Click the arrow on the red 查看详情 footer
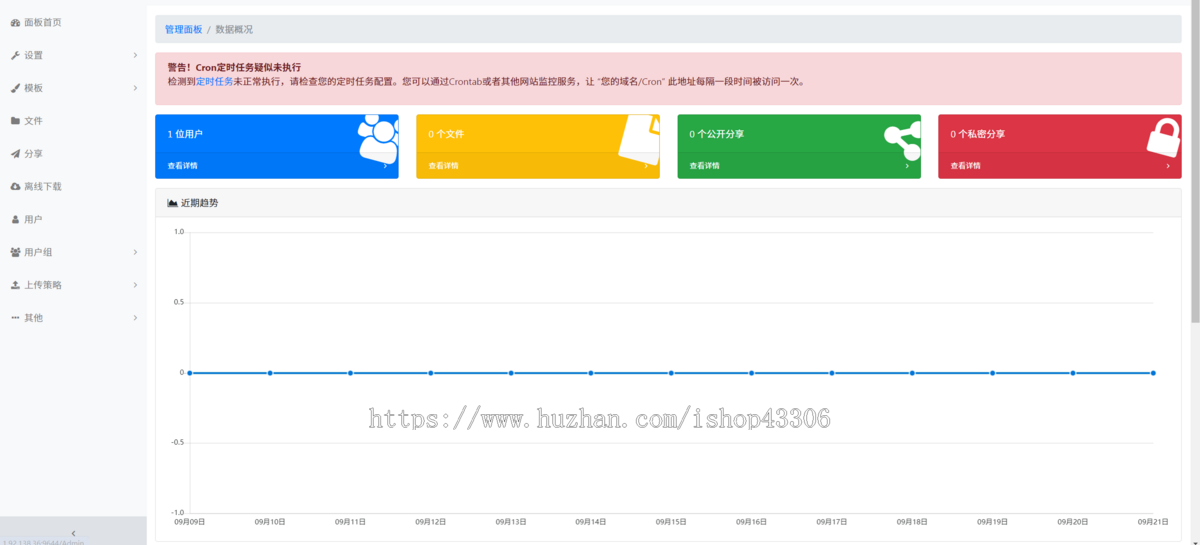The image size is (1200, 545). click(1168, 166)
